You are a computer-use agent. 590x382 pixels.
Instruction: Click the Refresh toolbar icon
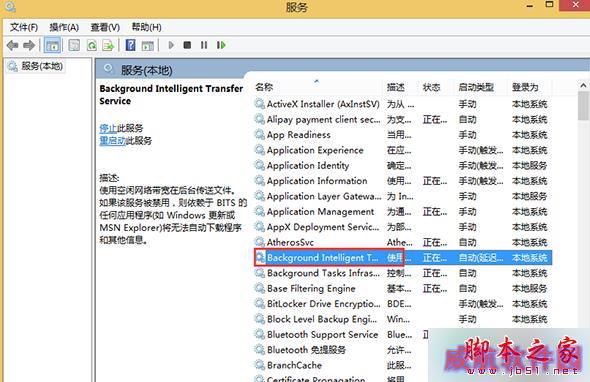pyautogui.click(x=91, y=46)
